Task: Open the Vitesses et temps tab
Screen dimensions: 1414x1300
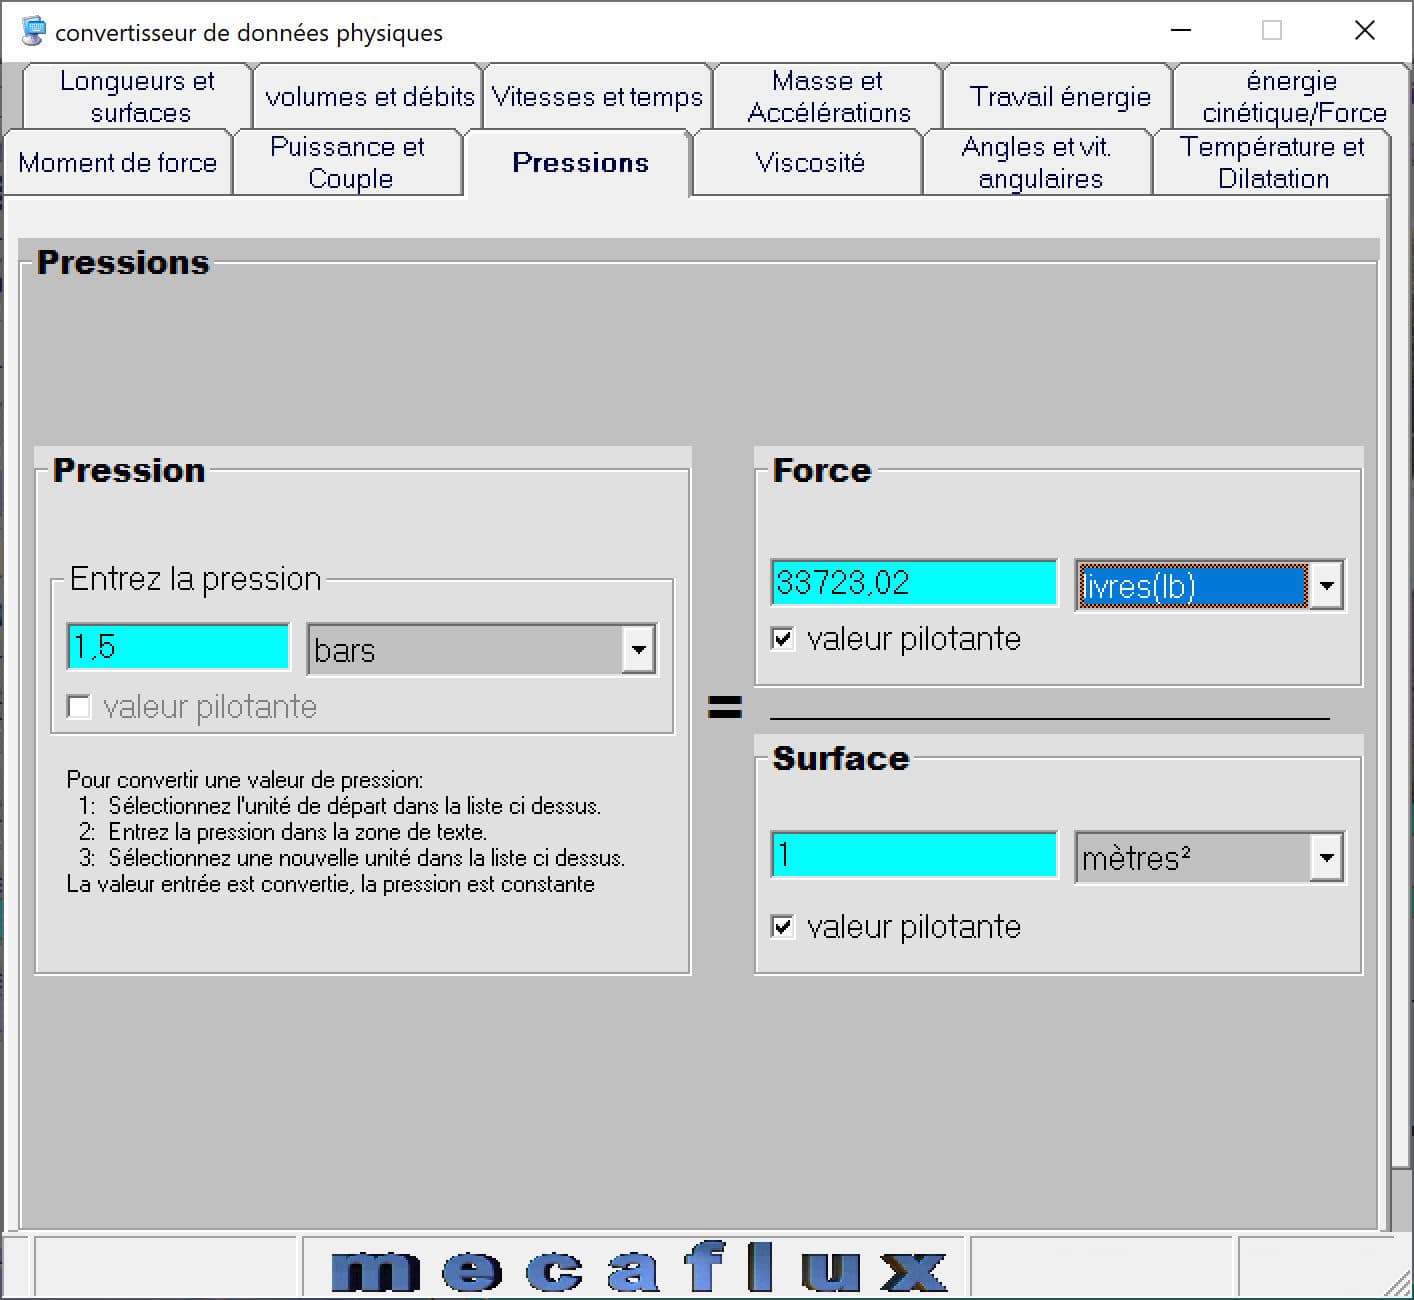Action: pyautogui.click(x=596, y=96)
